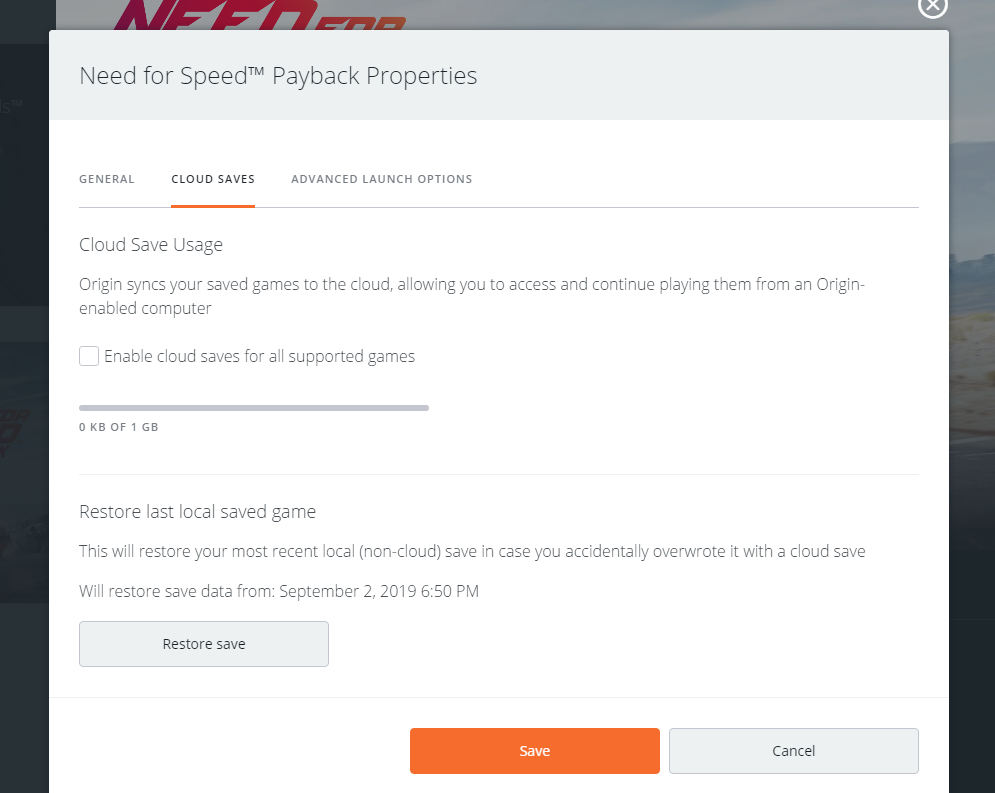Click the '0 KB of 1 GB' usage label
The height and width of the screenshot is (793, 995).
tap(119, 427)
